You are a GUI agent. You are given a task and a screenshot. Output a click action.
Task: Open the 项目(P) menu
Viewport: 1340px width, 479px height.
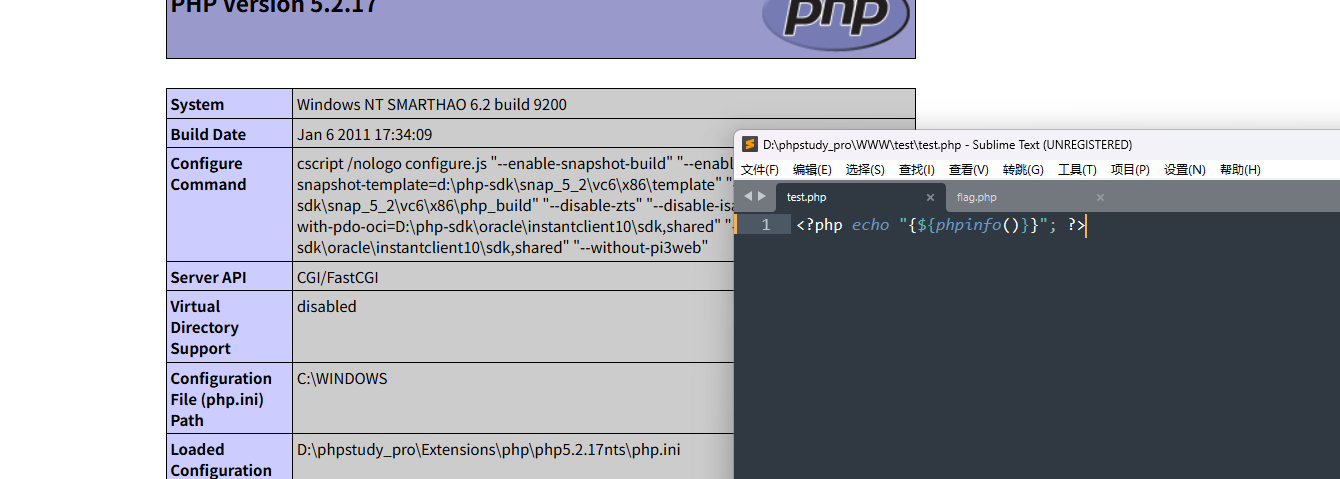click(1130, 170)
